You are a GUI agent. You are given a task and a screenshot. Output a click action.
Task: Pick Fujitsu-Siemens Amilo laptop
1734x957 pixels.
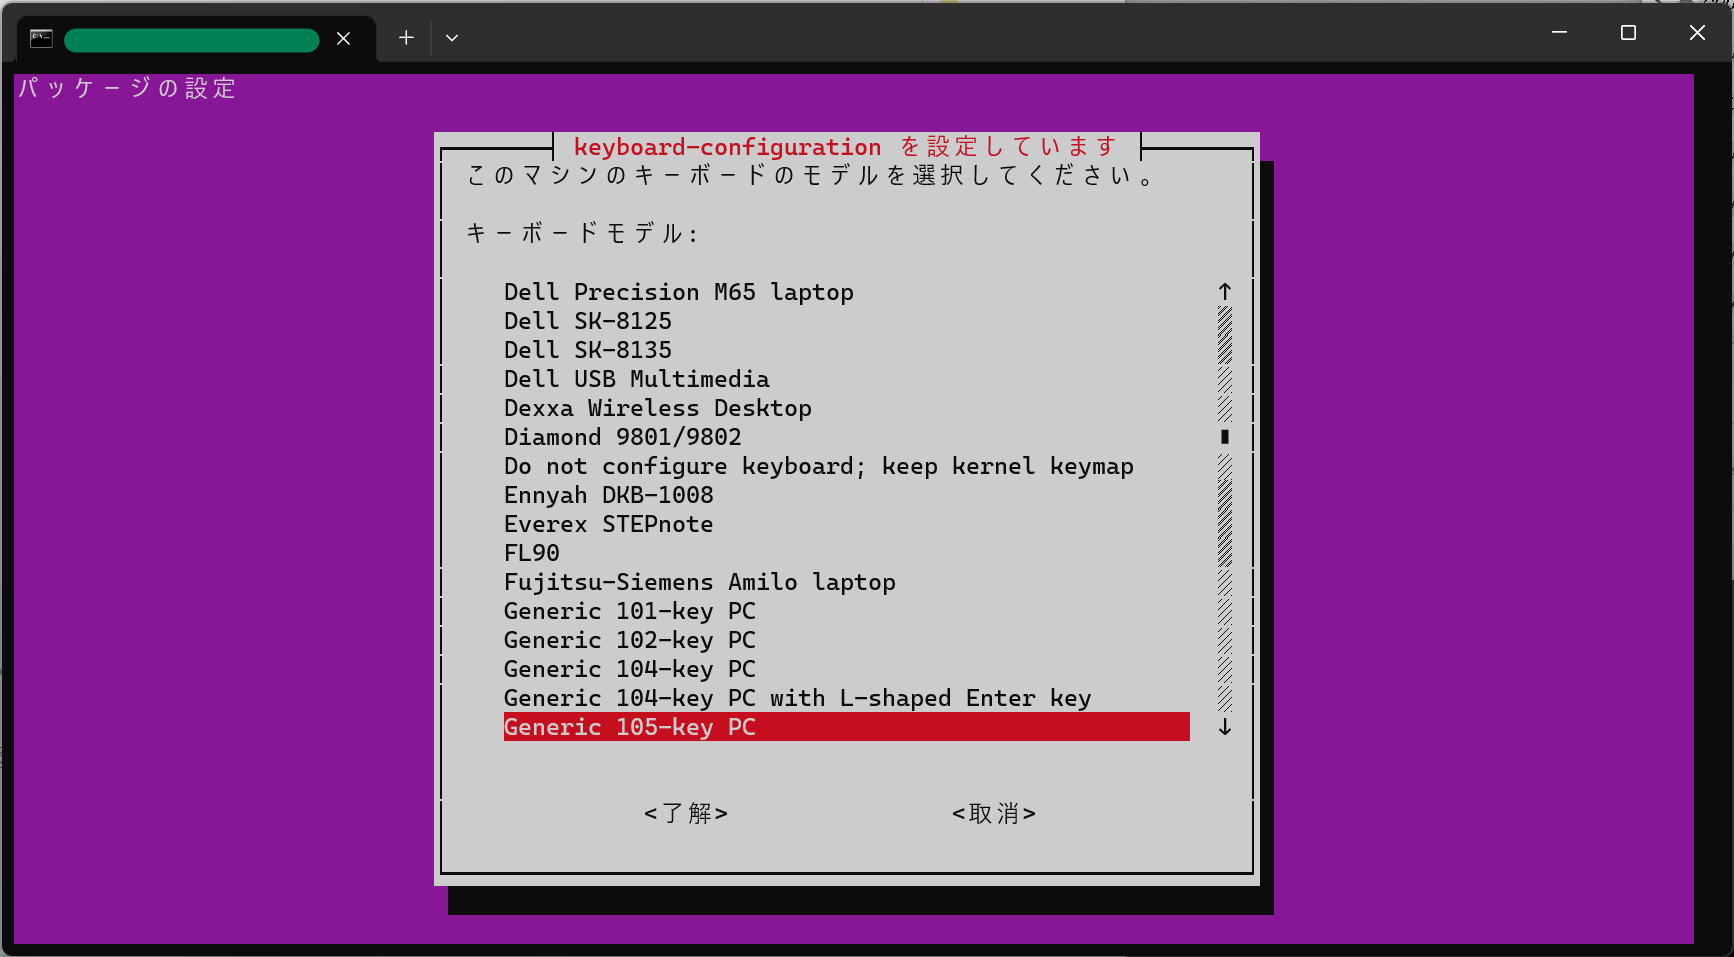coord(699,582)
